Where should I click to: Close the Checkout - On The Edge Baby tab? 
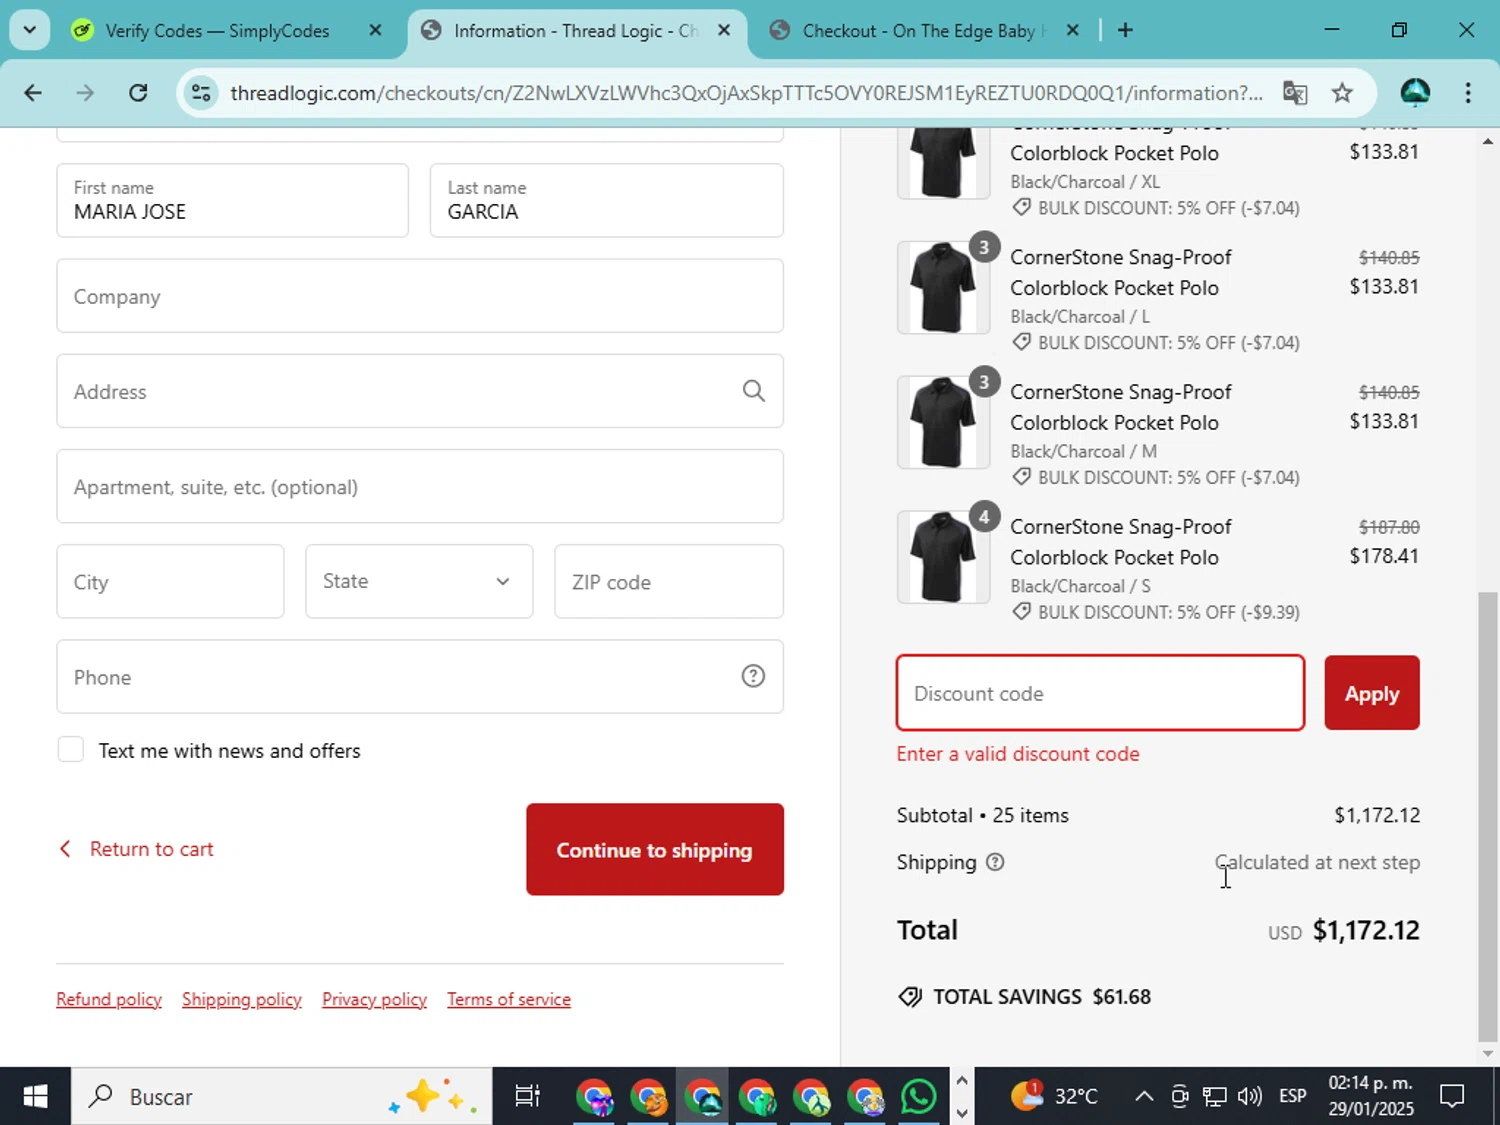(1072, 30)
